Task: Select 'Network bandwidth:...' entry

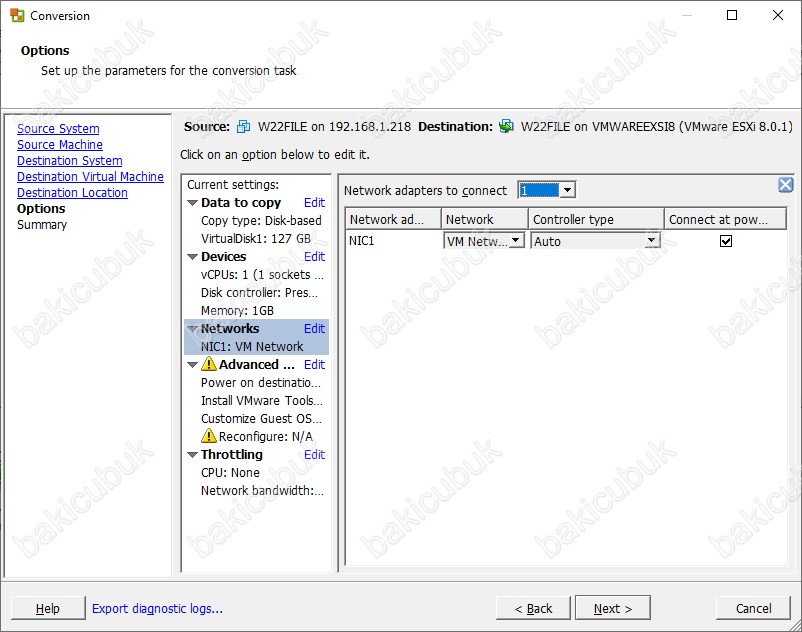Action: [262, 490]
